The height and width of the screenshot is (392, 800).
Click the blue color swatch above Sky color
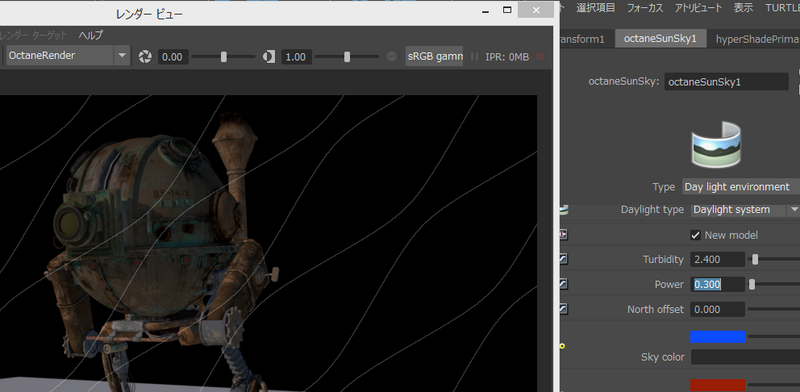click(x=718, y=336)
